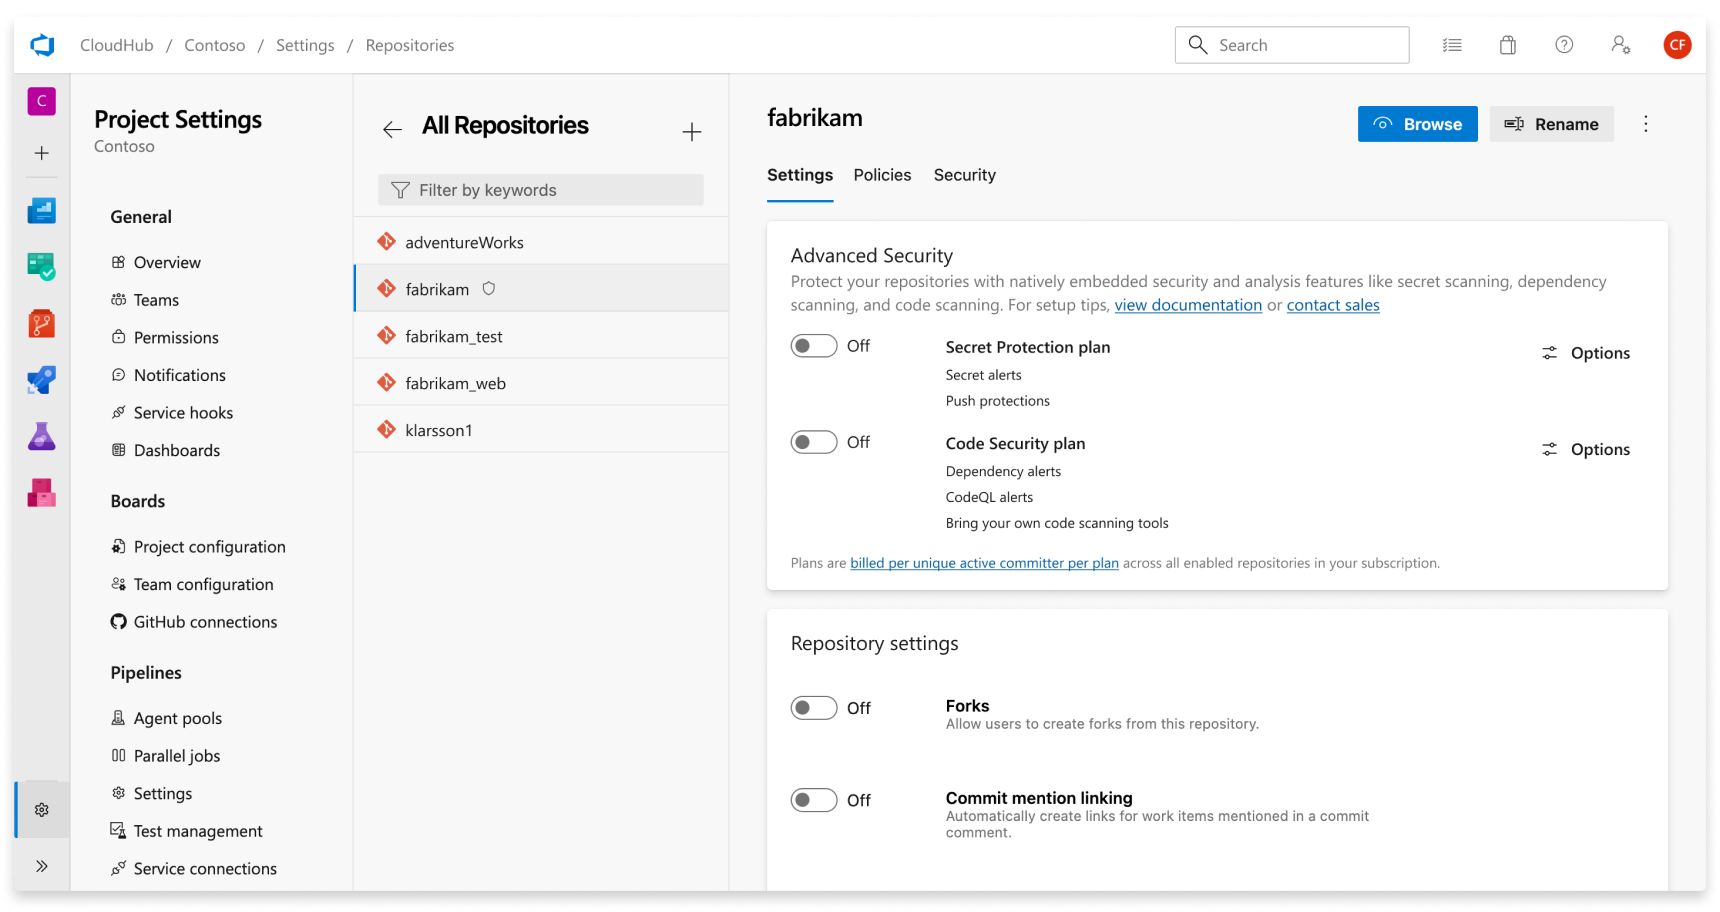This screenshot has width=1720, height=912.
Task: Open the Pipelines rocket icon
Action: pyautogui.click(x=41, y=380)
